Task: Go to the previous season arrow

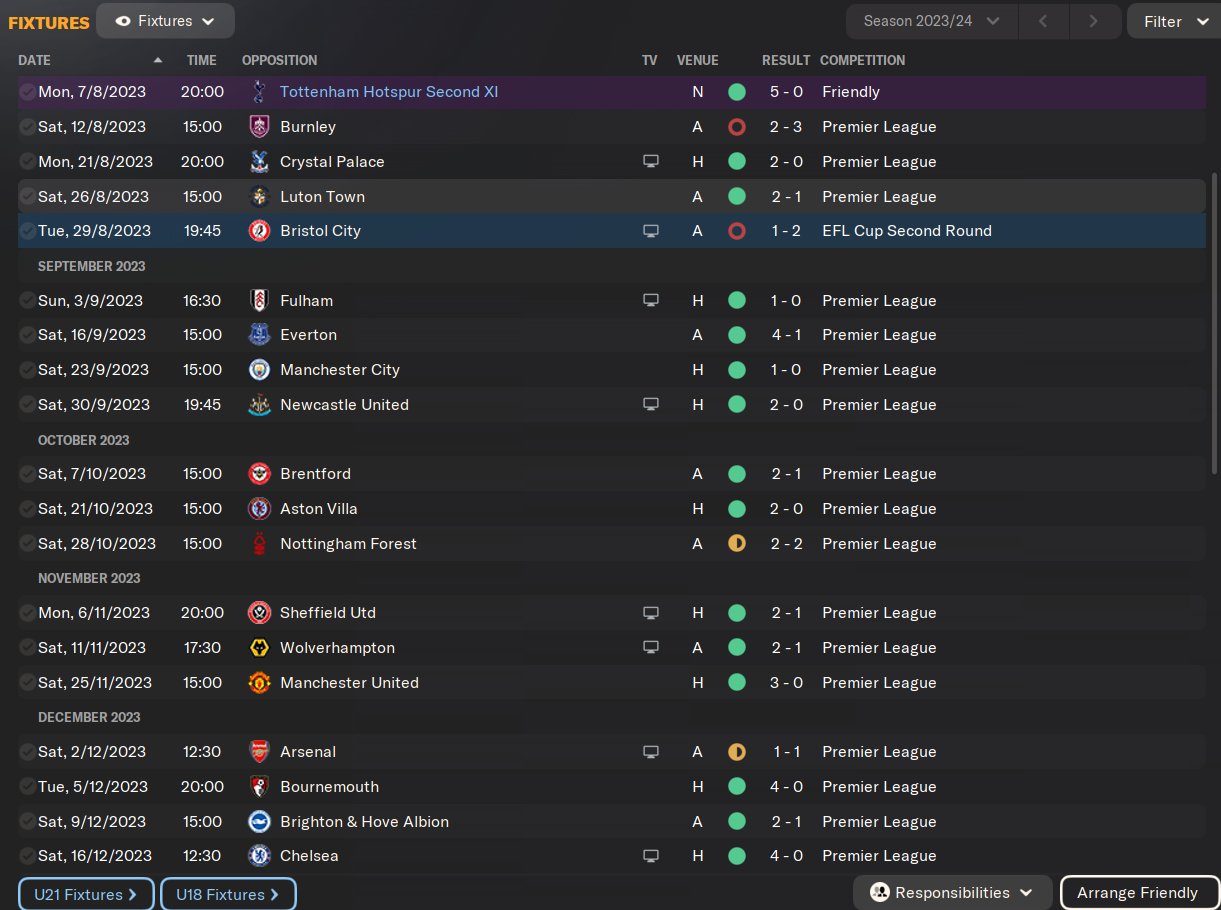Action: pyautogui.click(x=1043, y=21)
